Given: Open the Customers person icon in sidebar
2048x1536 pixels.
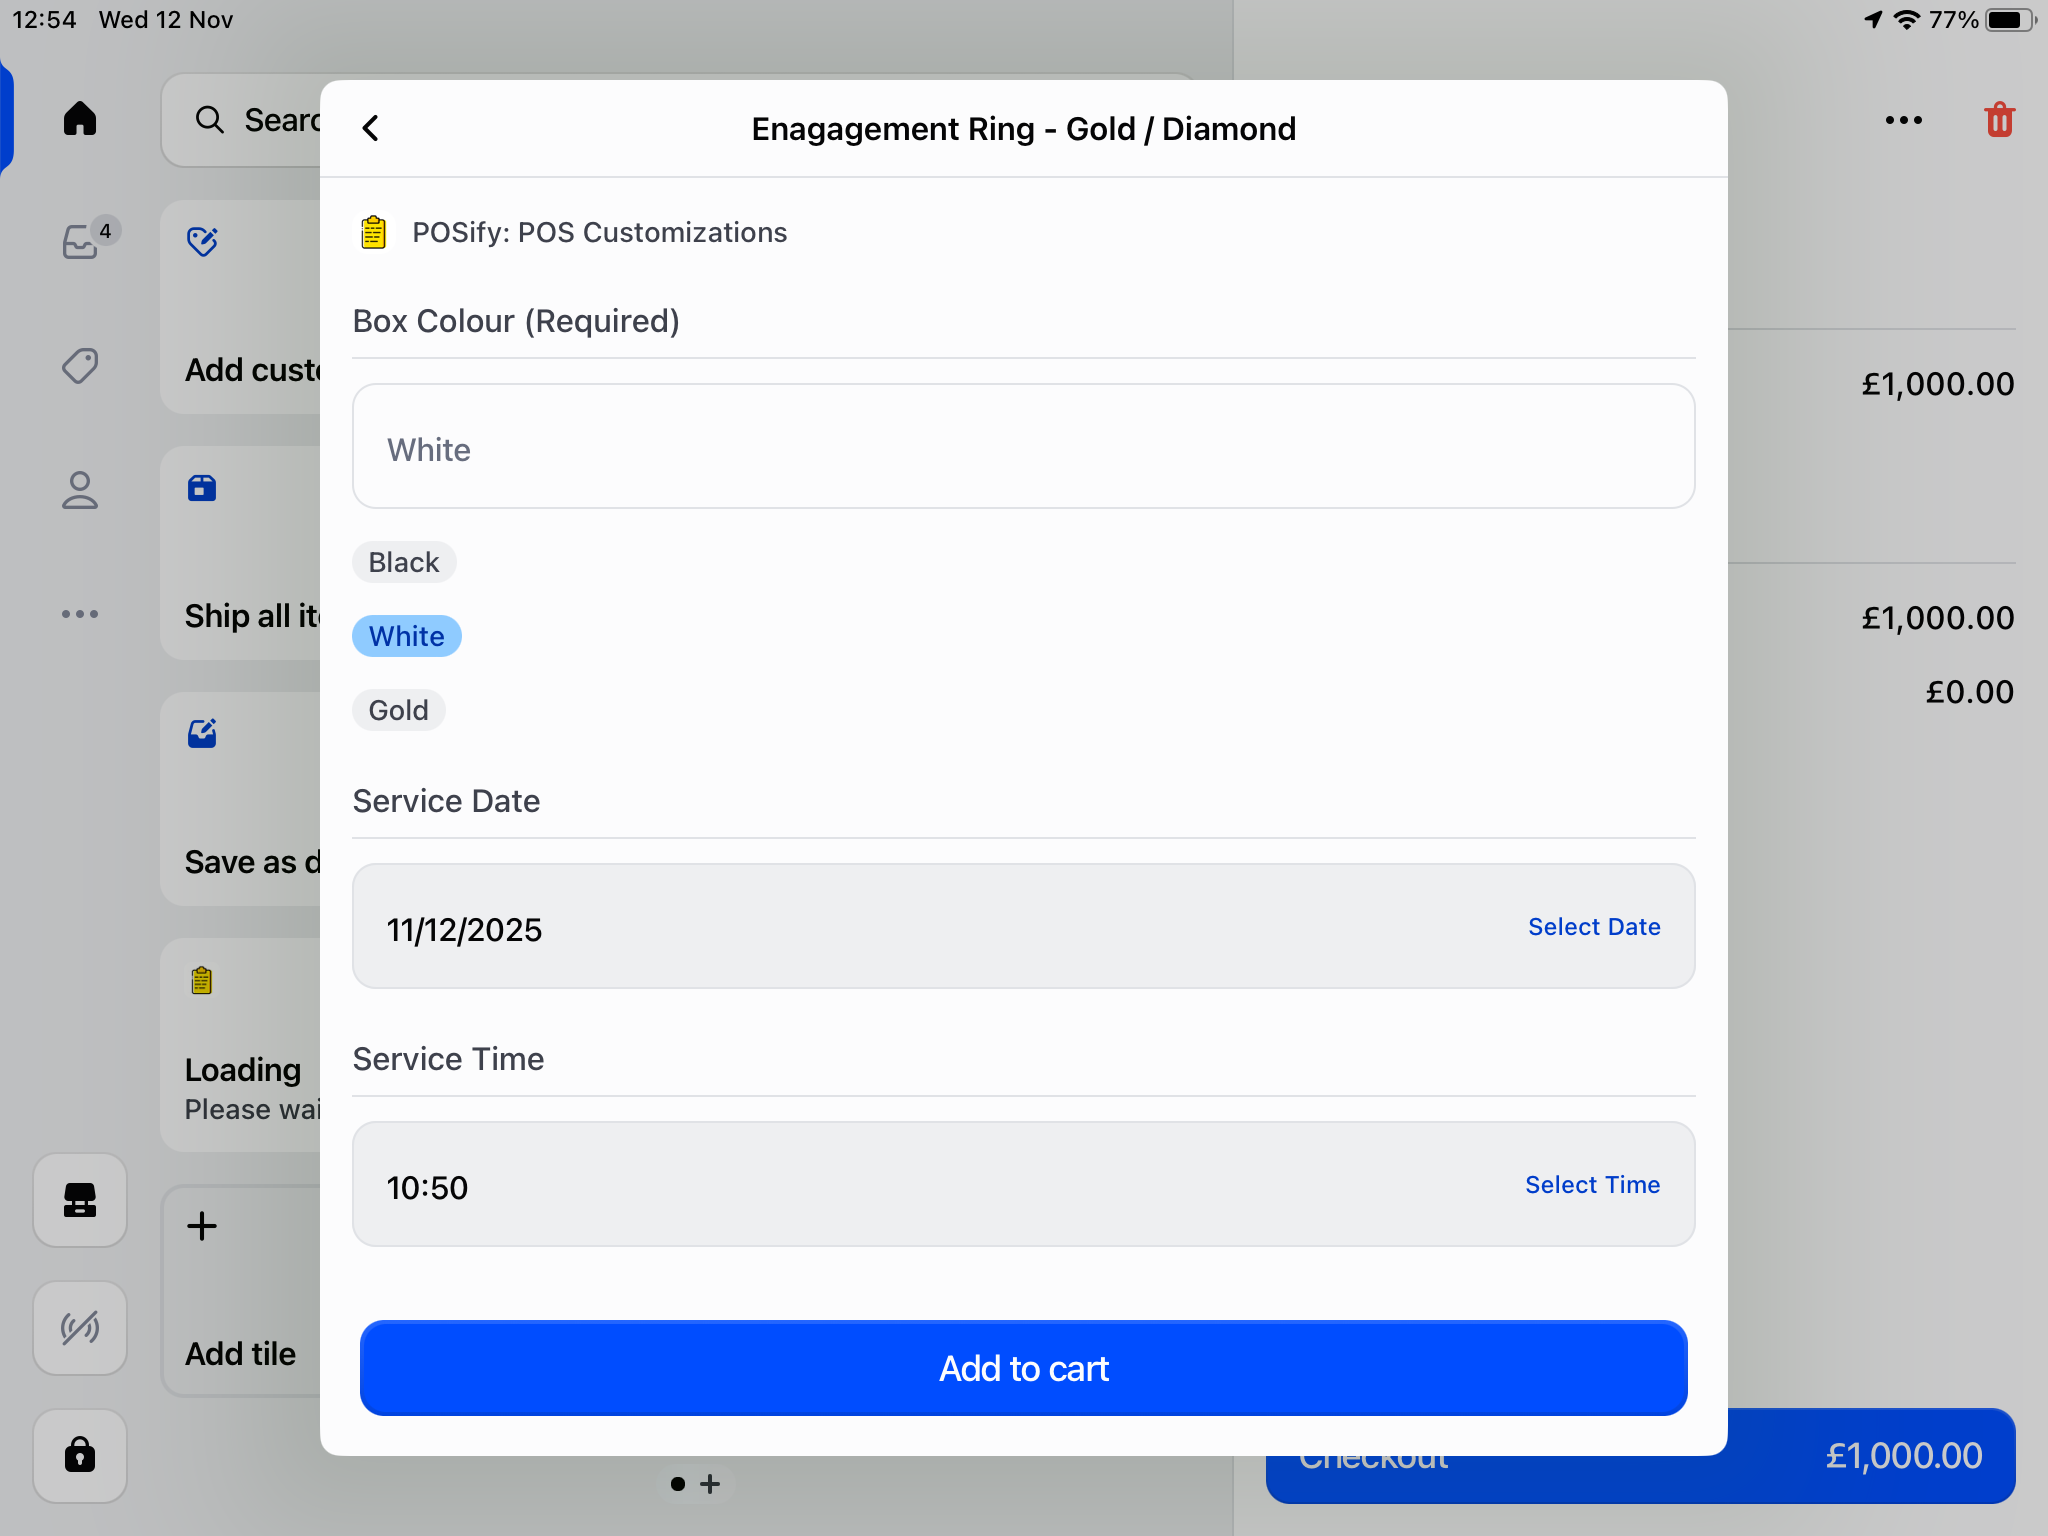Looking at the screenshot, I should coord(80,490).
